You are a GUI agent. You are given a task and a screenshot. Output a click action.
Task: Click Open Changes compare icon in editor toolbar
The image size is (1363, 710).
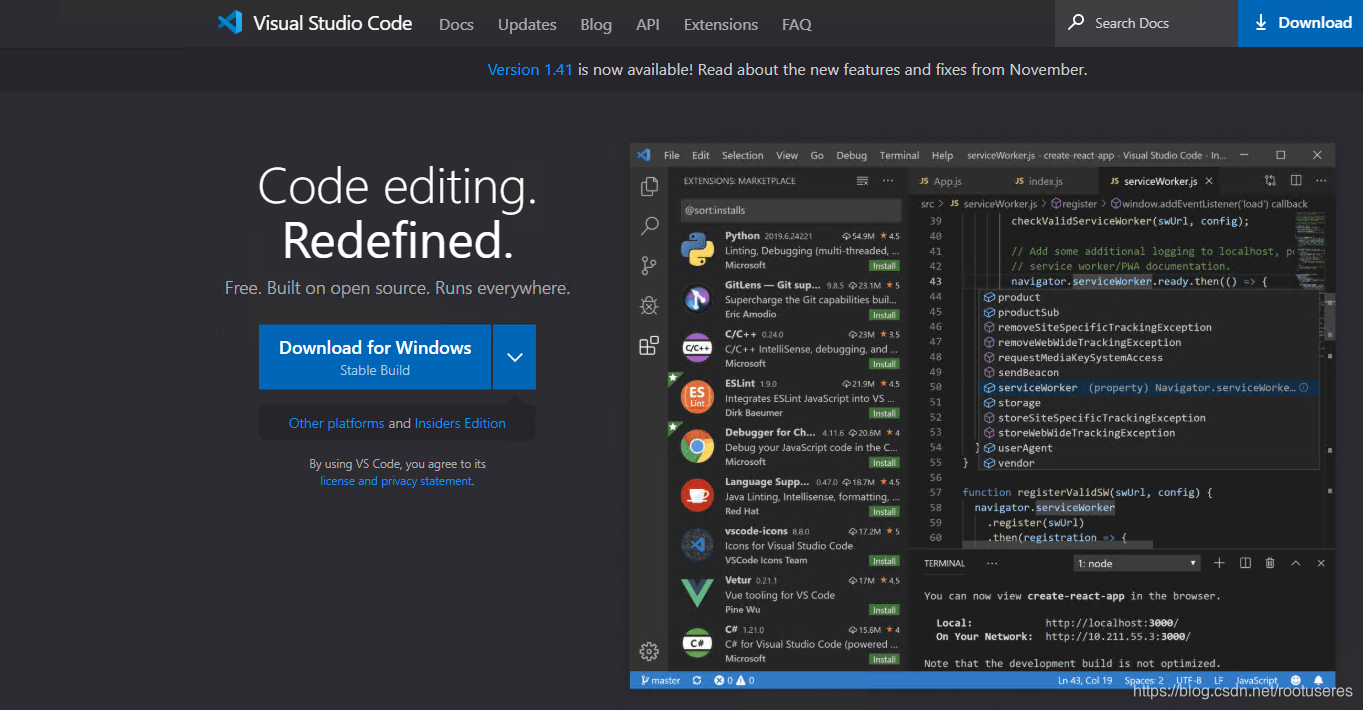pos(1270,181)
